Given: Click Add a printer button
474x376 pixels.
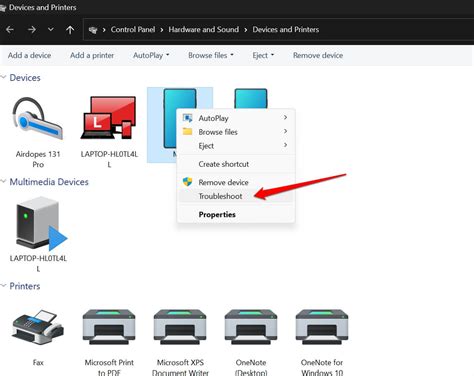Looking at the screenshot, I should (92, 55).
